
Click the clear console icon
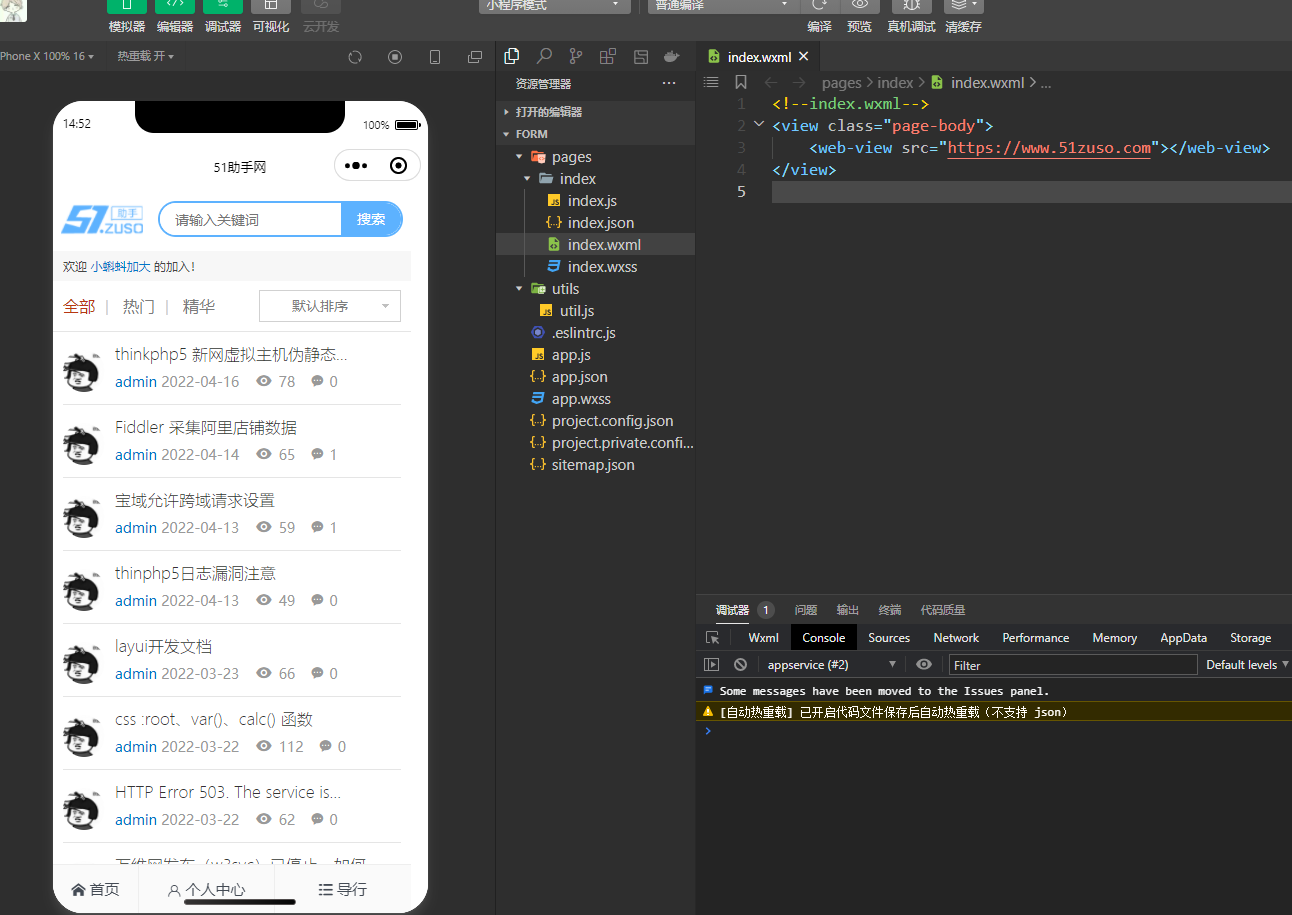coord(740,664)
